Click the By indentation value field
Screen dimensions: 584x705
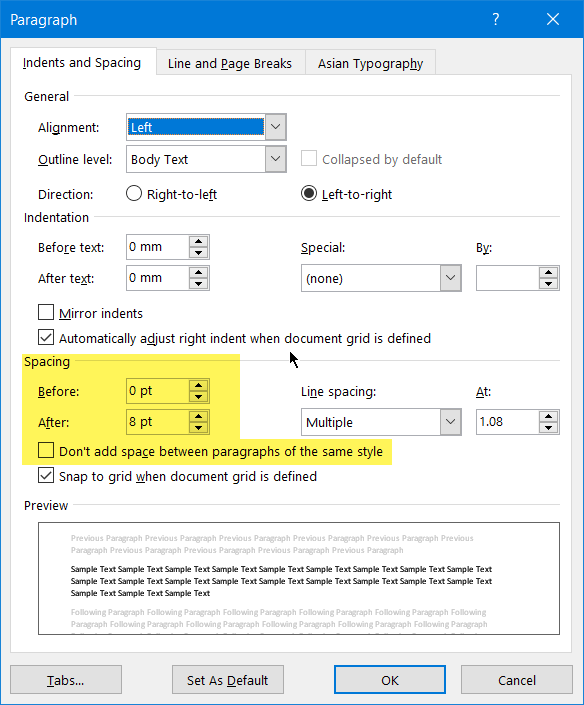point(508,278)
